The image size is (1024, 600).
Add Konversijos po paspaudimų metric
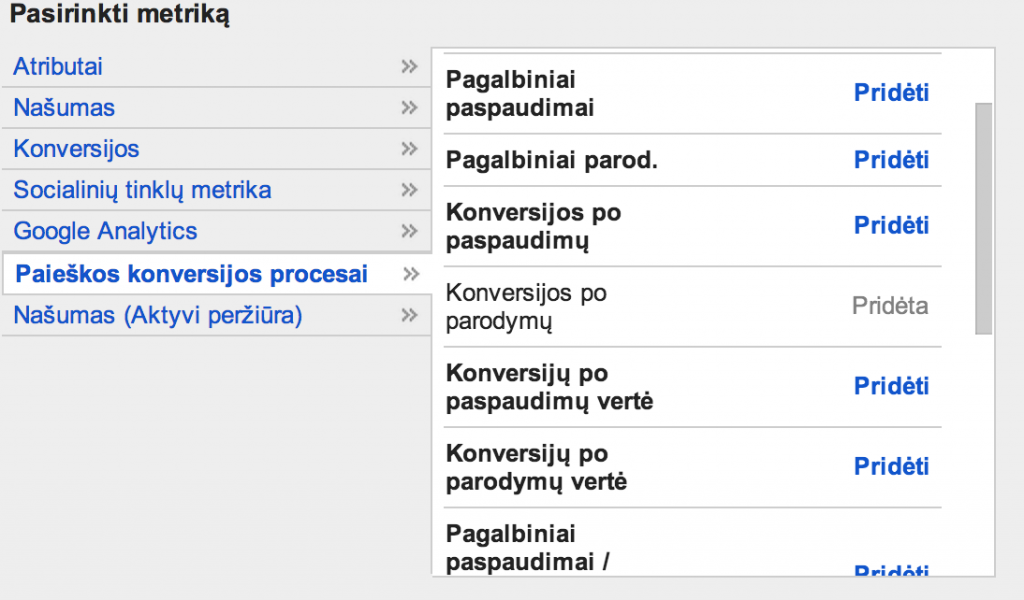(x=890, y=225)
